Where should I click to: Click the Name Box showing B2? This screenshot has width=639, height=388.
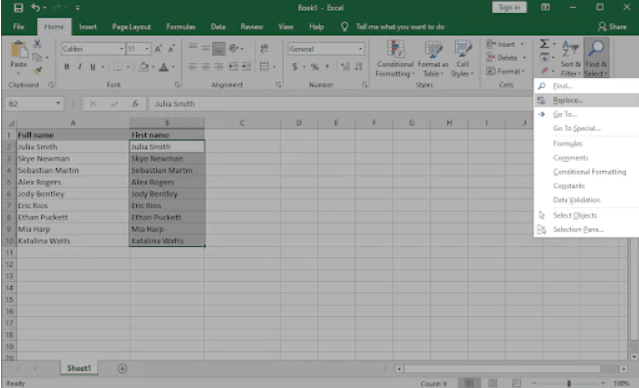click(35, 104)
